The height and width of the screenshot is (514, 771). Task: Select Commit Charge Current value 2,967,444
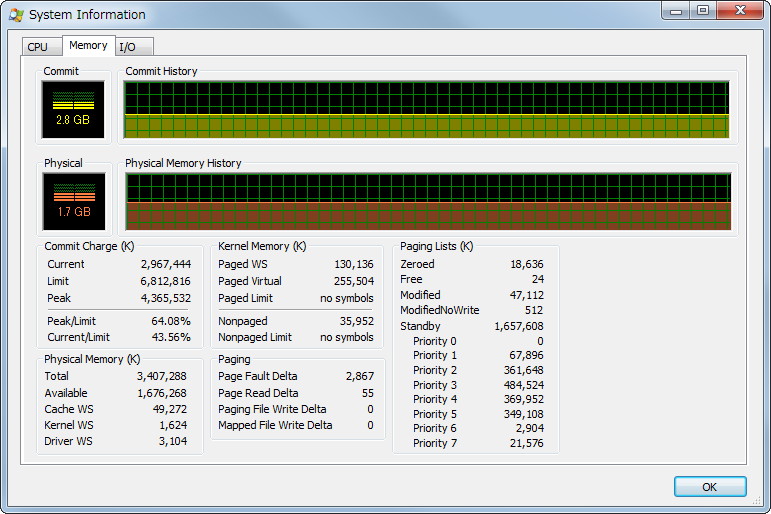click(166, 264)
